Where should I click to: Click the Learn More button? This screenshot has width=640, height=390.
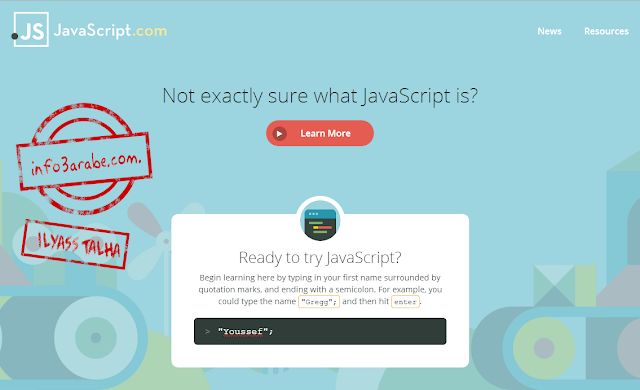[x=320, y=133]
